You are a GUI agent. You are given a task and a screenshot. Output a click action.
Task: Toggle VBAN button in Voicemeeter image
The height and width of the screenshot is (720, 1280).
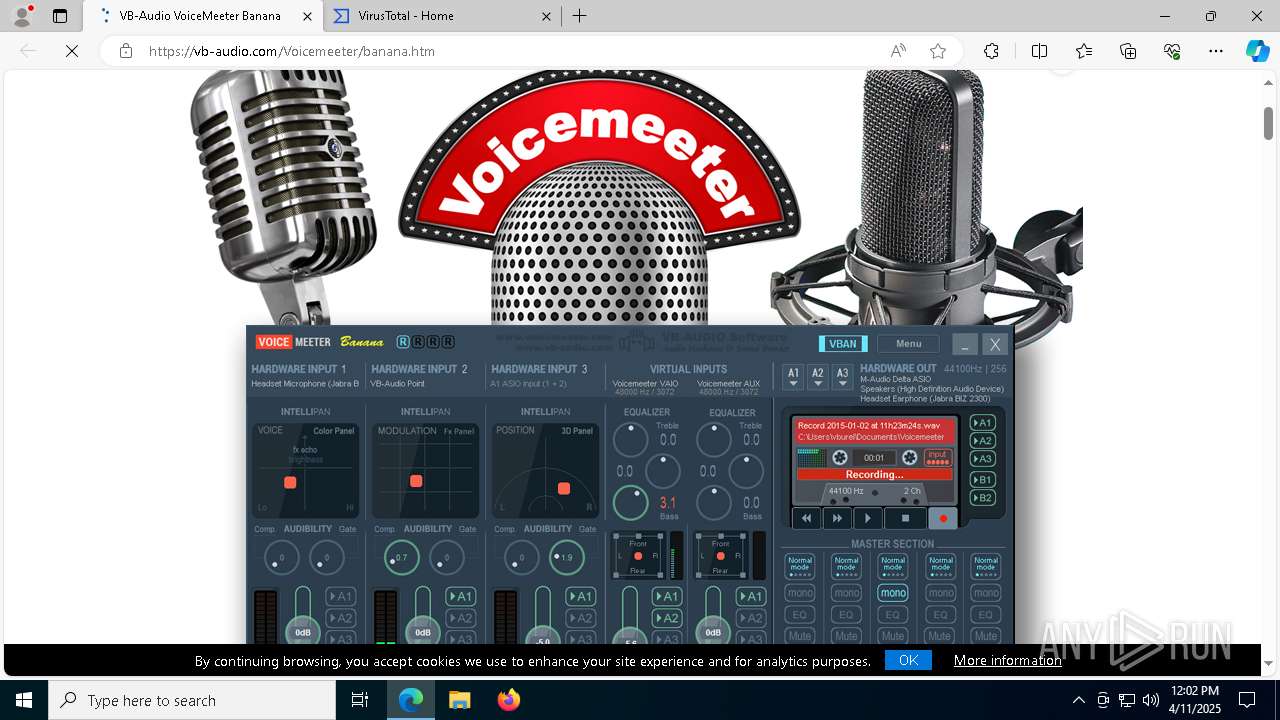[843, 344]
